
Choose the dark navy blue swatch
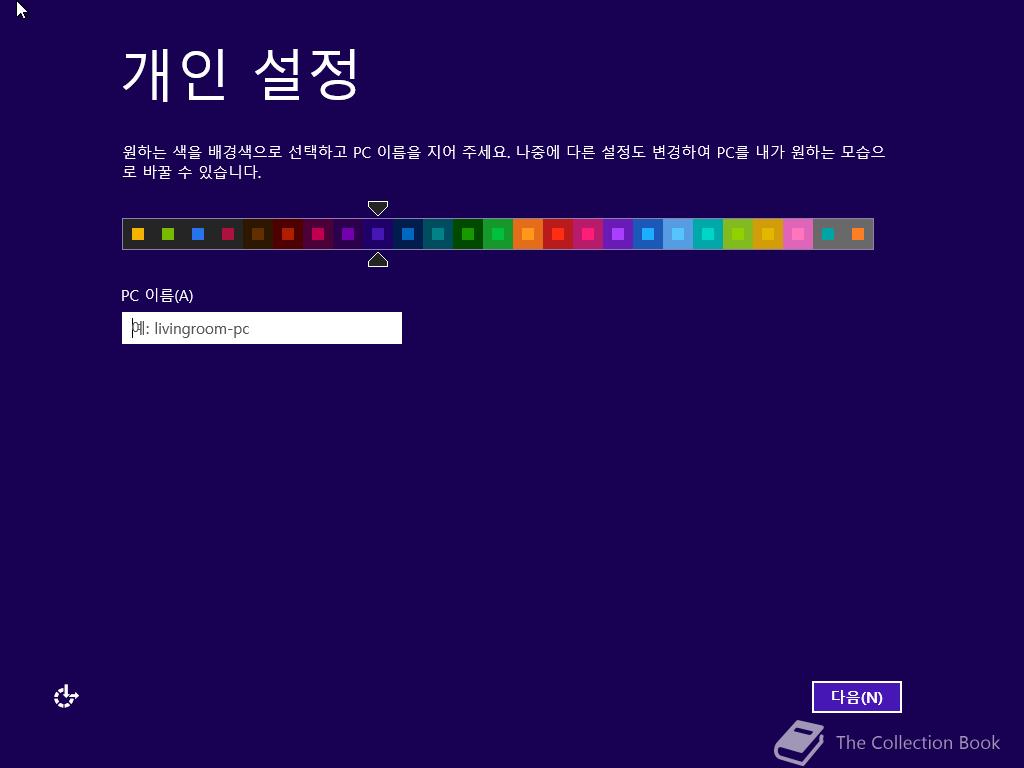408,234
